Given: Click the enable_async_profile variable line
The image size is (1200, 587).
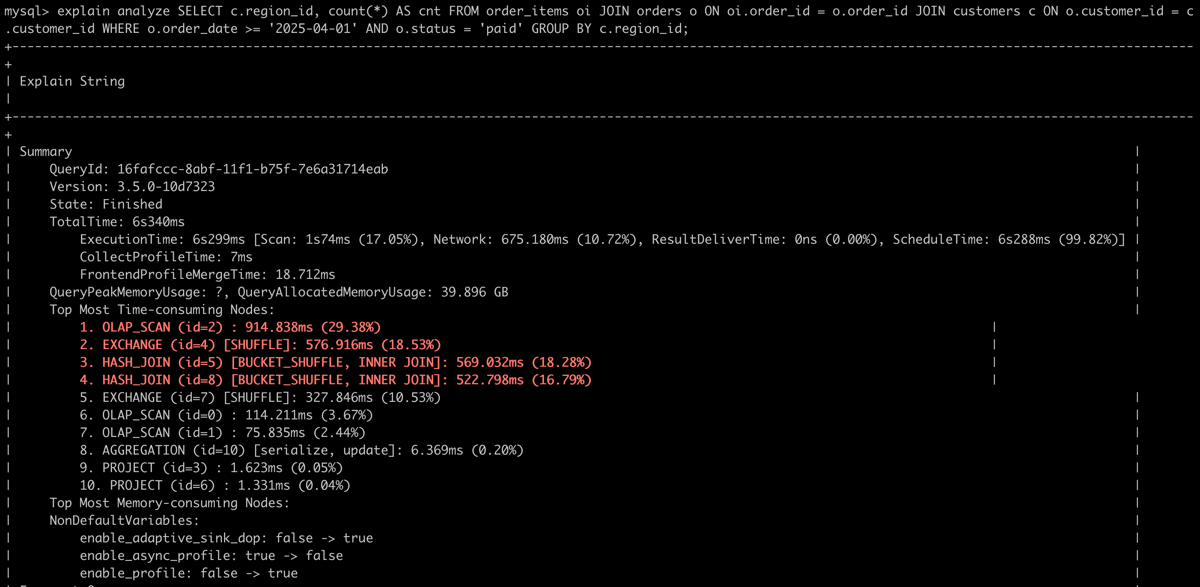Looking at the screenshot, I should (211, 555).
